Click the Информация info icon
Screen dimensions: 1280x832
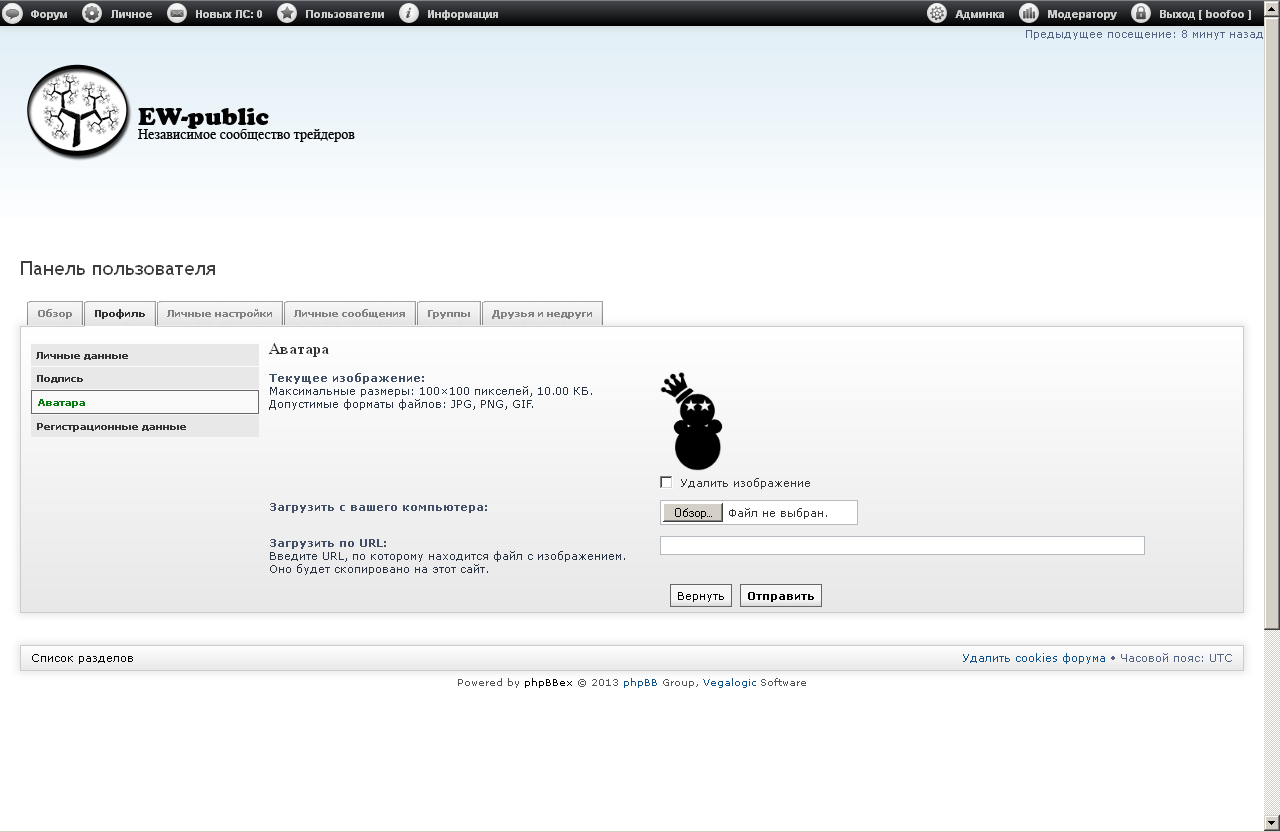[409, 13]
